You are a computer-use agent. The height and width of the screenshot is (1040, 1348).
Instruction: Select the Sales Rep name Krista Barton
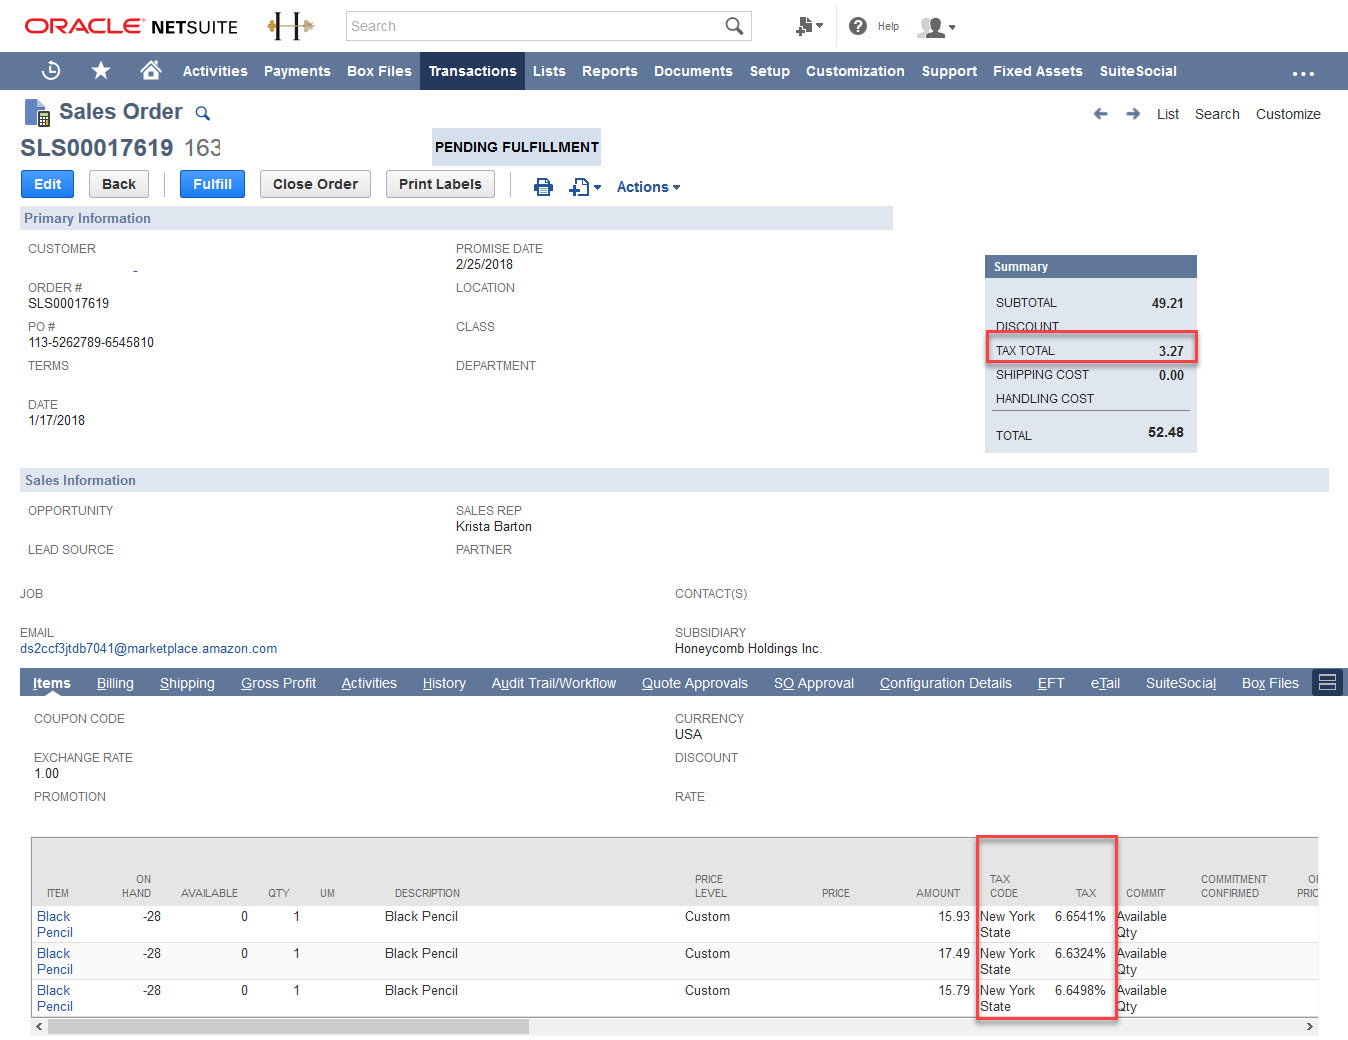[x=494, y=526]
